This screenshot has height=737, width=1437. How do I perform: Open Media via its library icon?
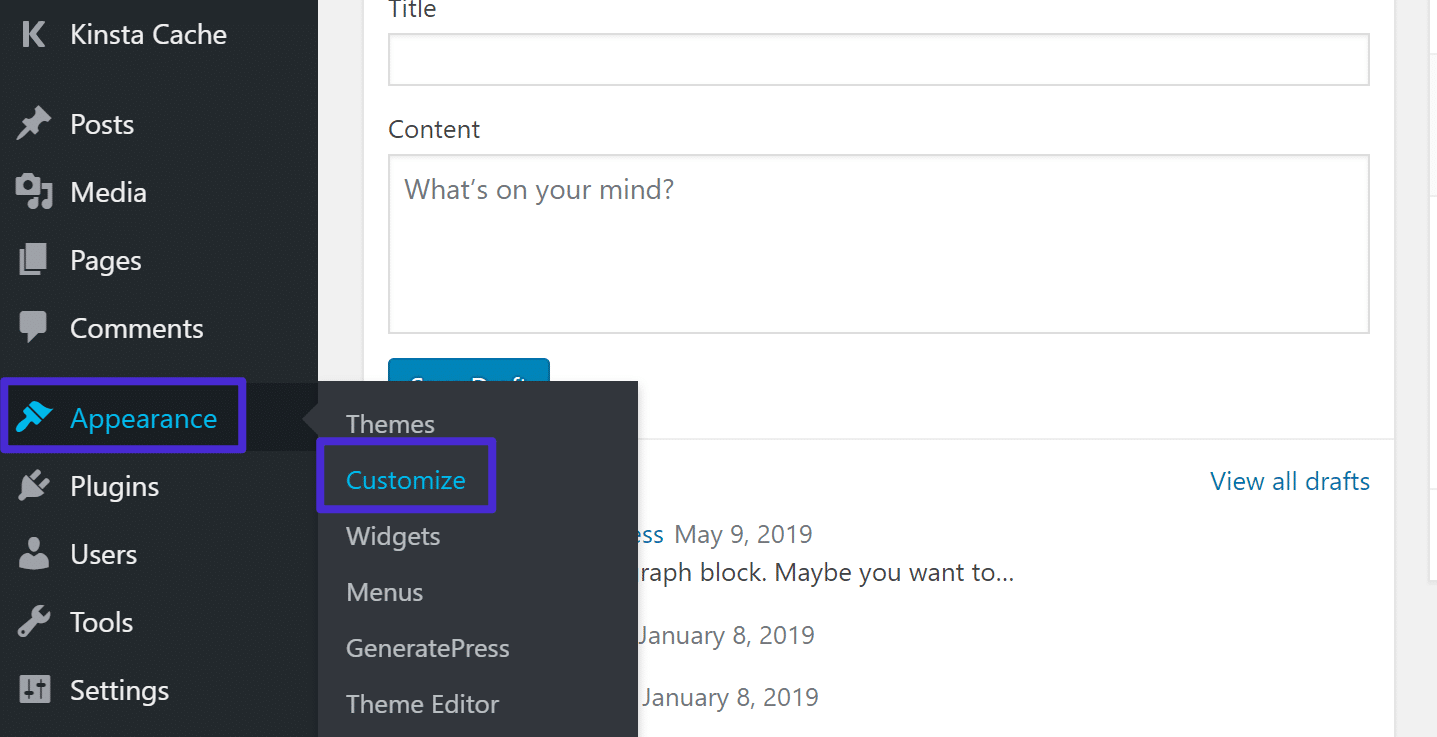(36, 191)
